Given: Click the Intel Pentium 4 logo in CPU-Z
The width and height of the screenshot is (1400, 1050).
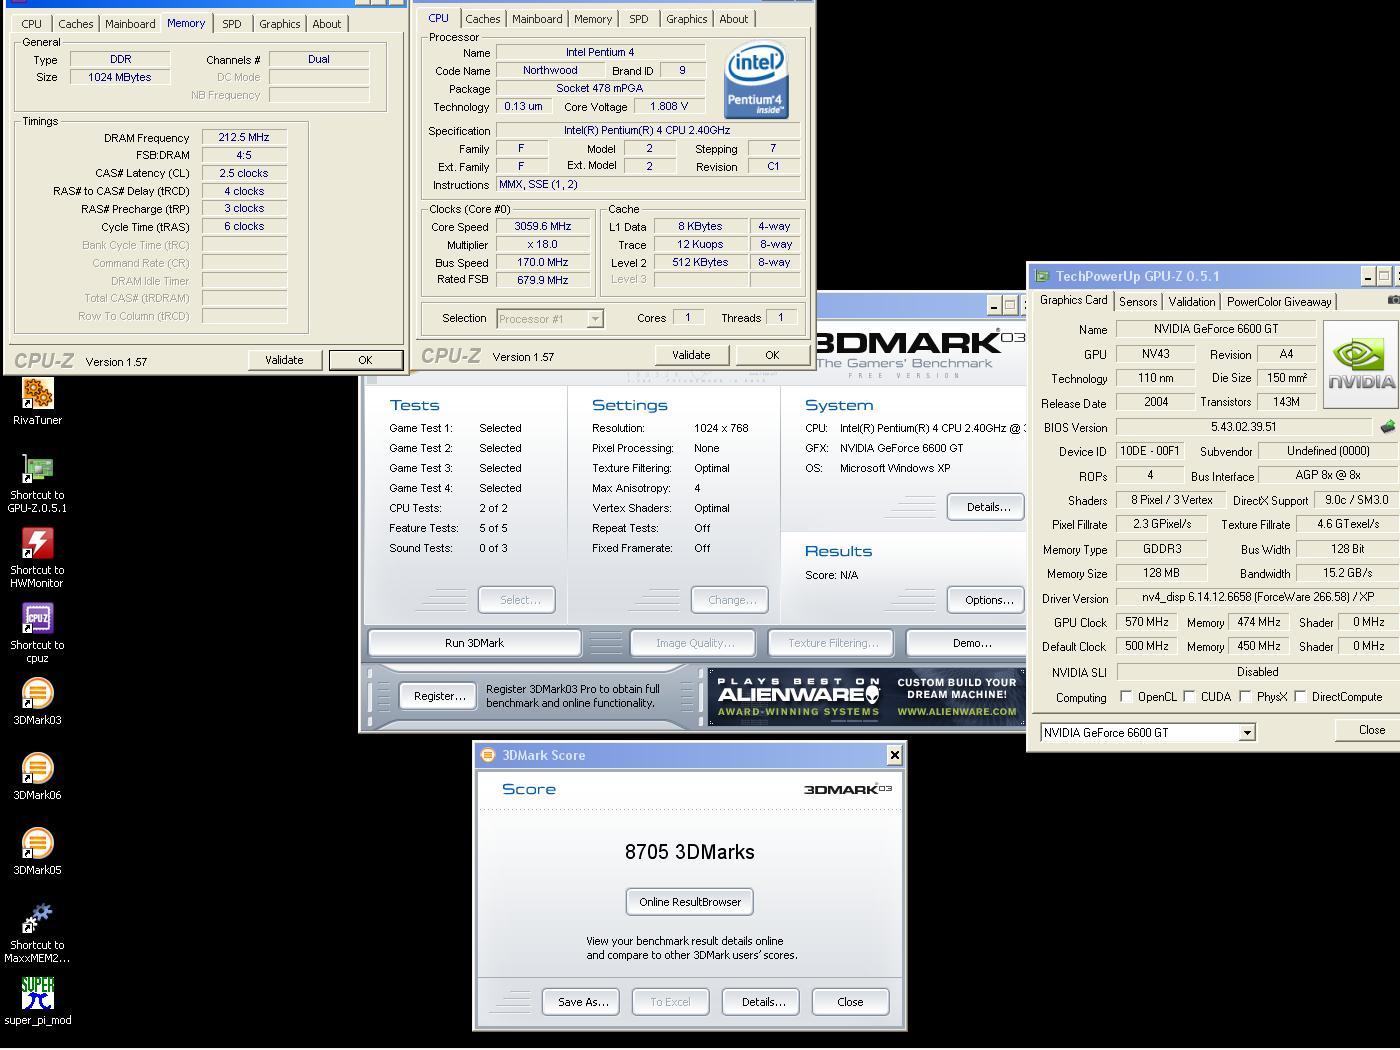Looking at the screenshot, I should click(756, 81).
